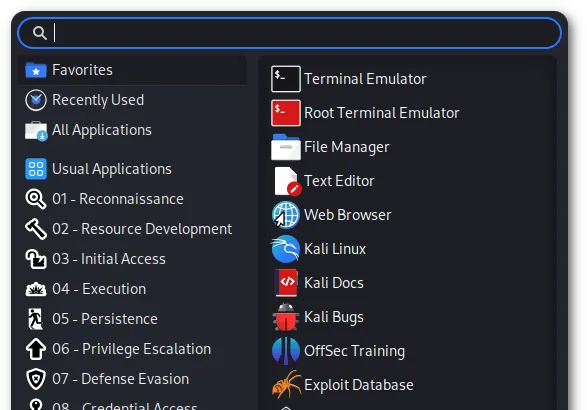
Task: Click the Usual Applications grid icon
Action: pos(36,169)
